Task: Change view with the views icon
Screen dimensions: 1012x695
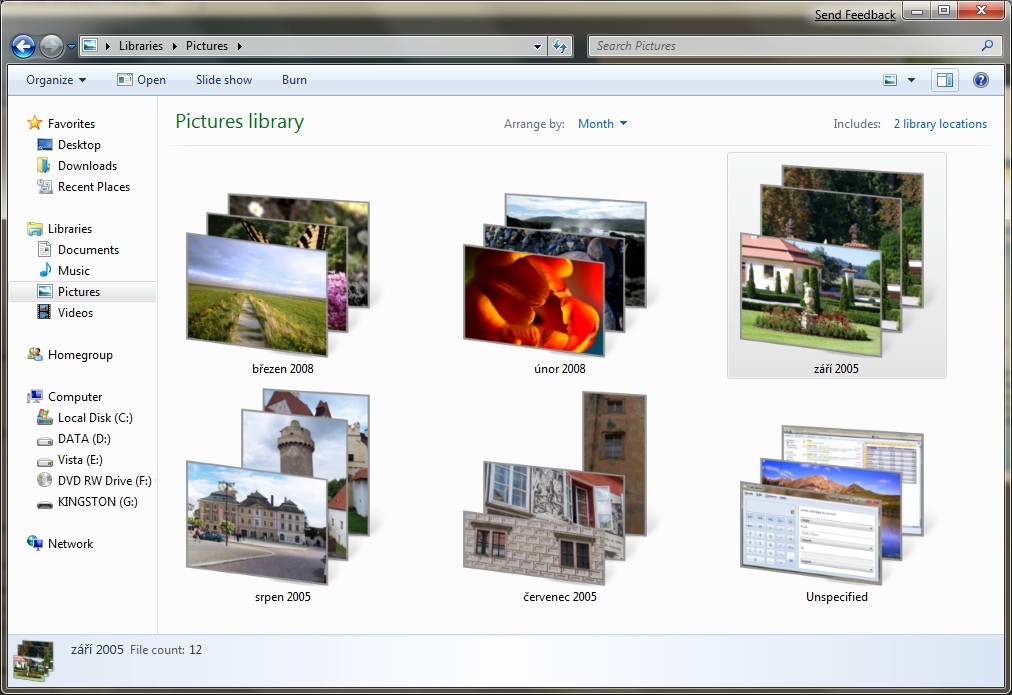Action: 890,80
